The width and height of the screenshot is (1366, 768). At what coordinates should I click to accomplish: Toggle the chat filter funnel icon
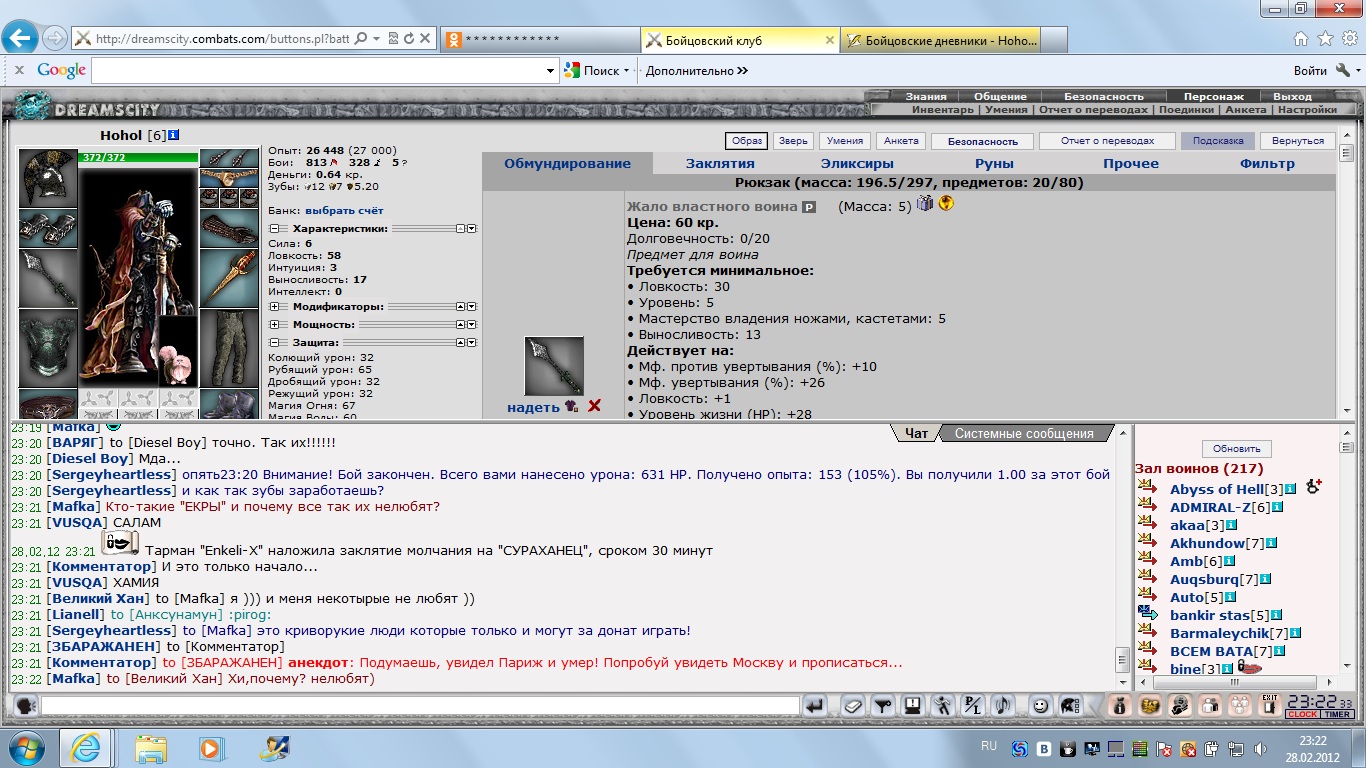(x=882, y=706)
